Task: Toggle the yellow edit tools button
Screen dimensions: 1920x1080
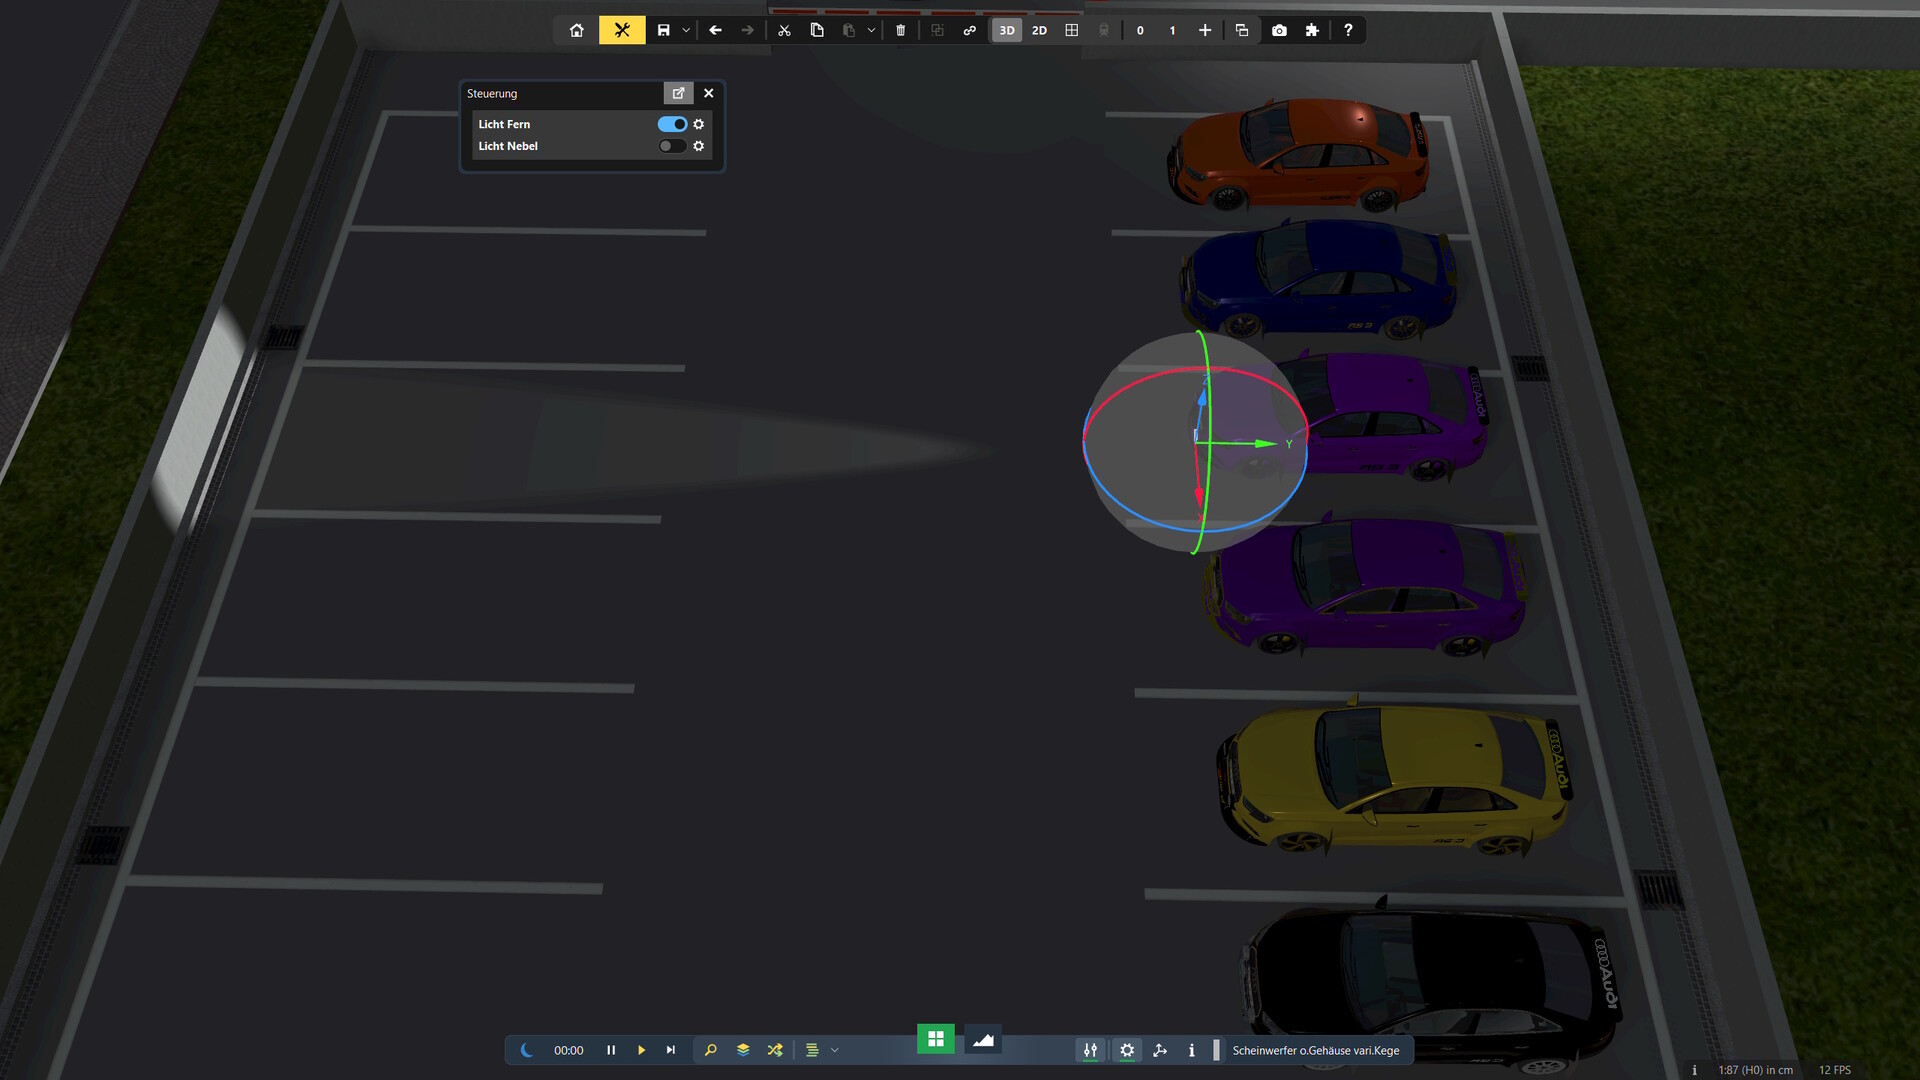Action: click(622, 30)
